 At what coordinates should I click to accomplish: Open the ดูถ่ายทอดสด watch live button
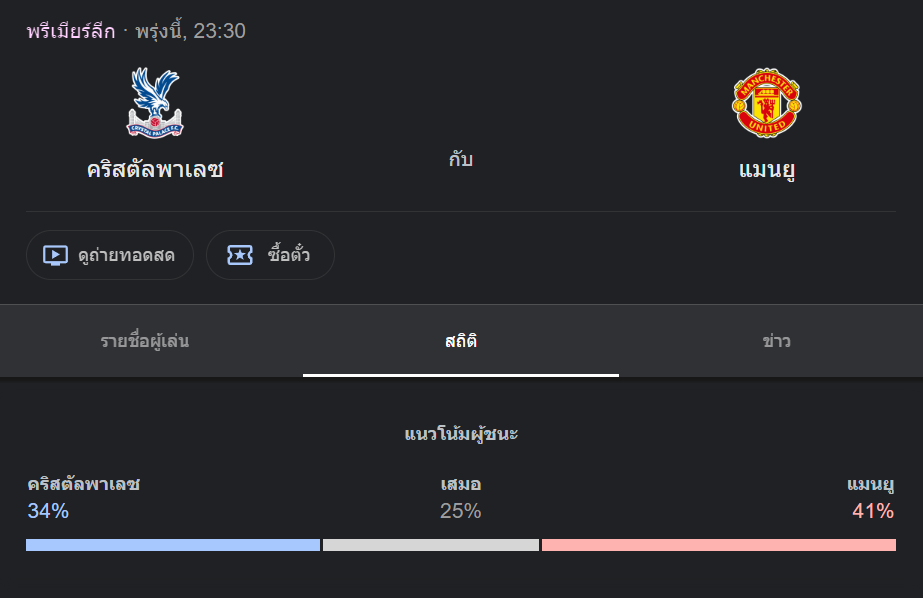(109, 255)
